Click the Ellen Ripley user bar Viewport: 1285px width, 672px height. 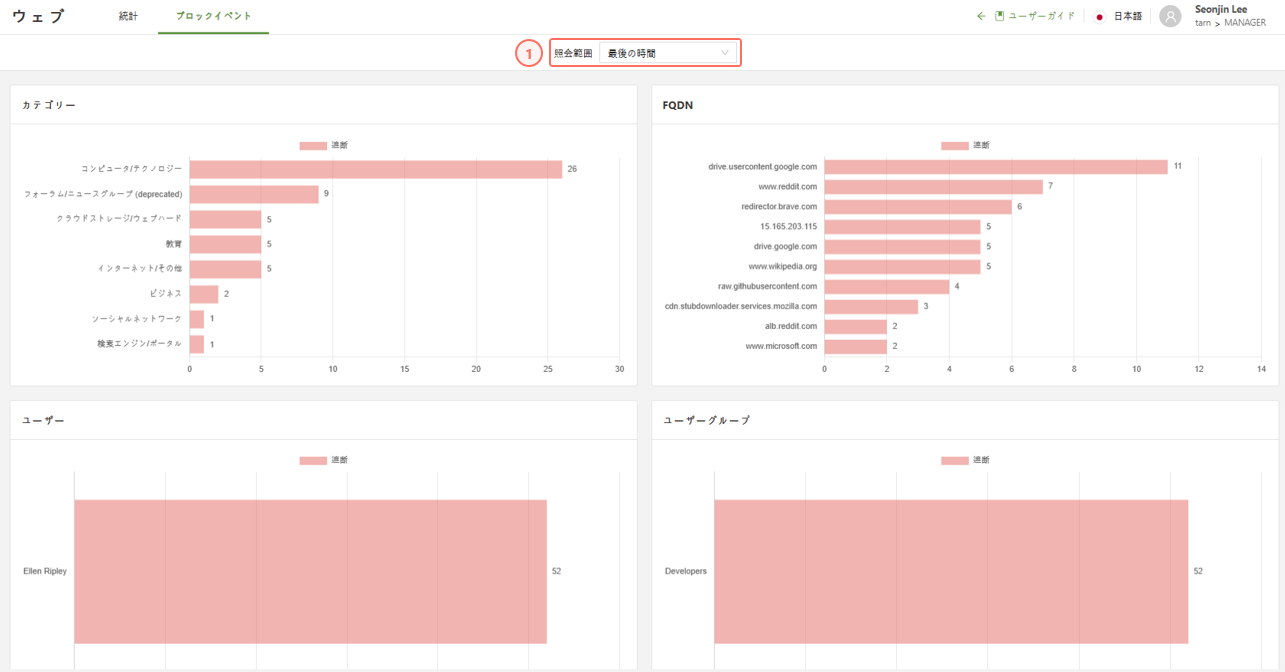point(310,571)
